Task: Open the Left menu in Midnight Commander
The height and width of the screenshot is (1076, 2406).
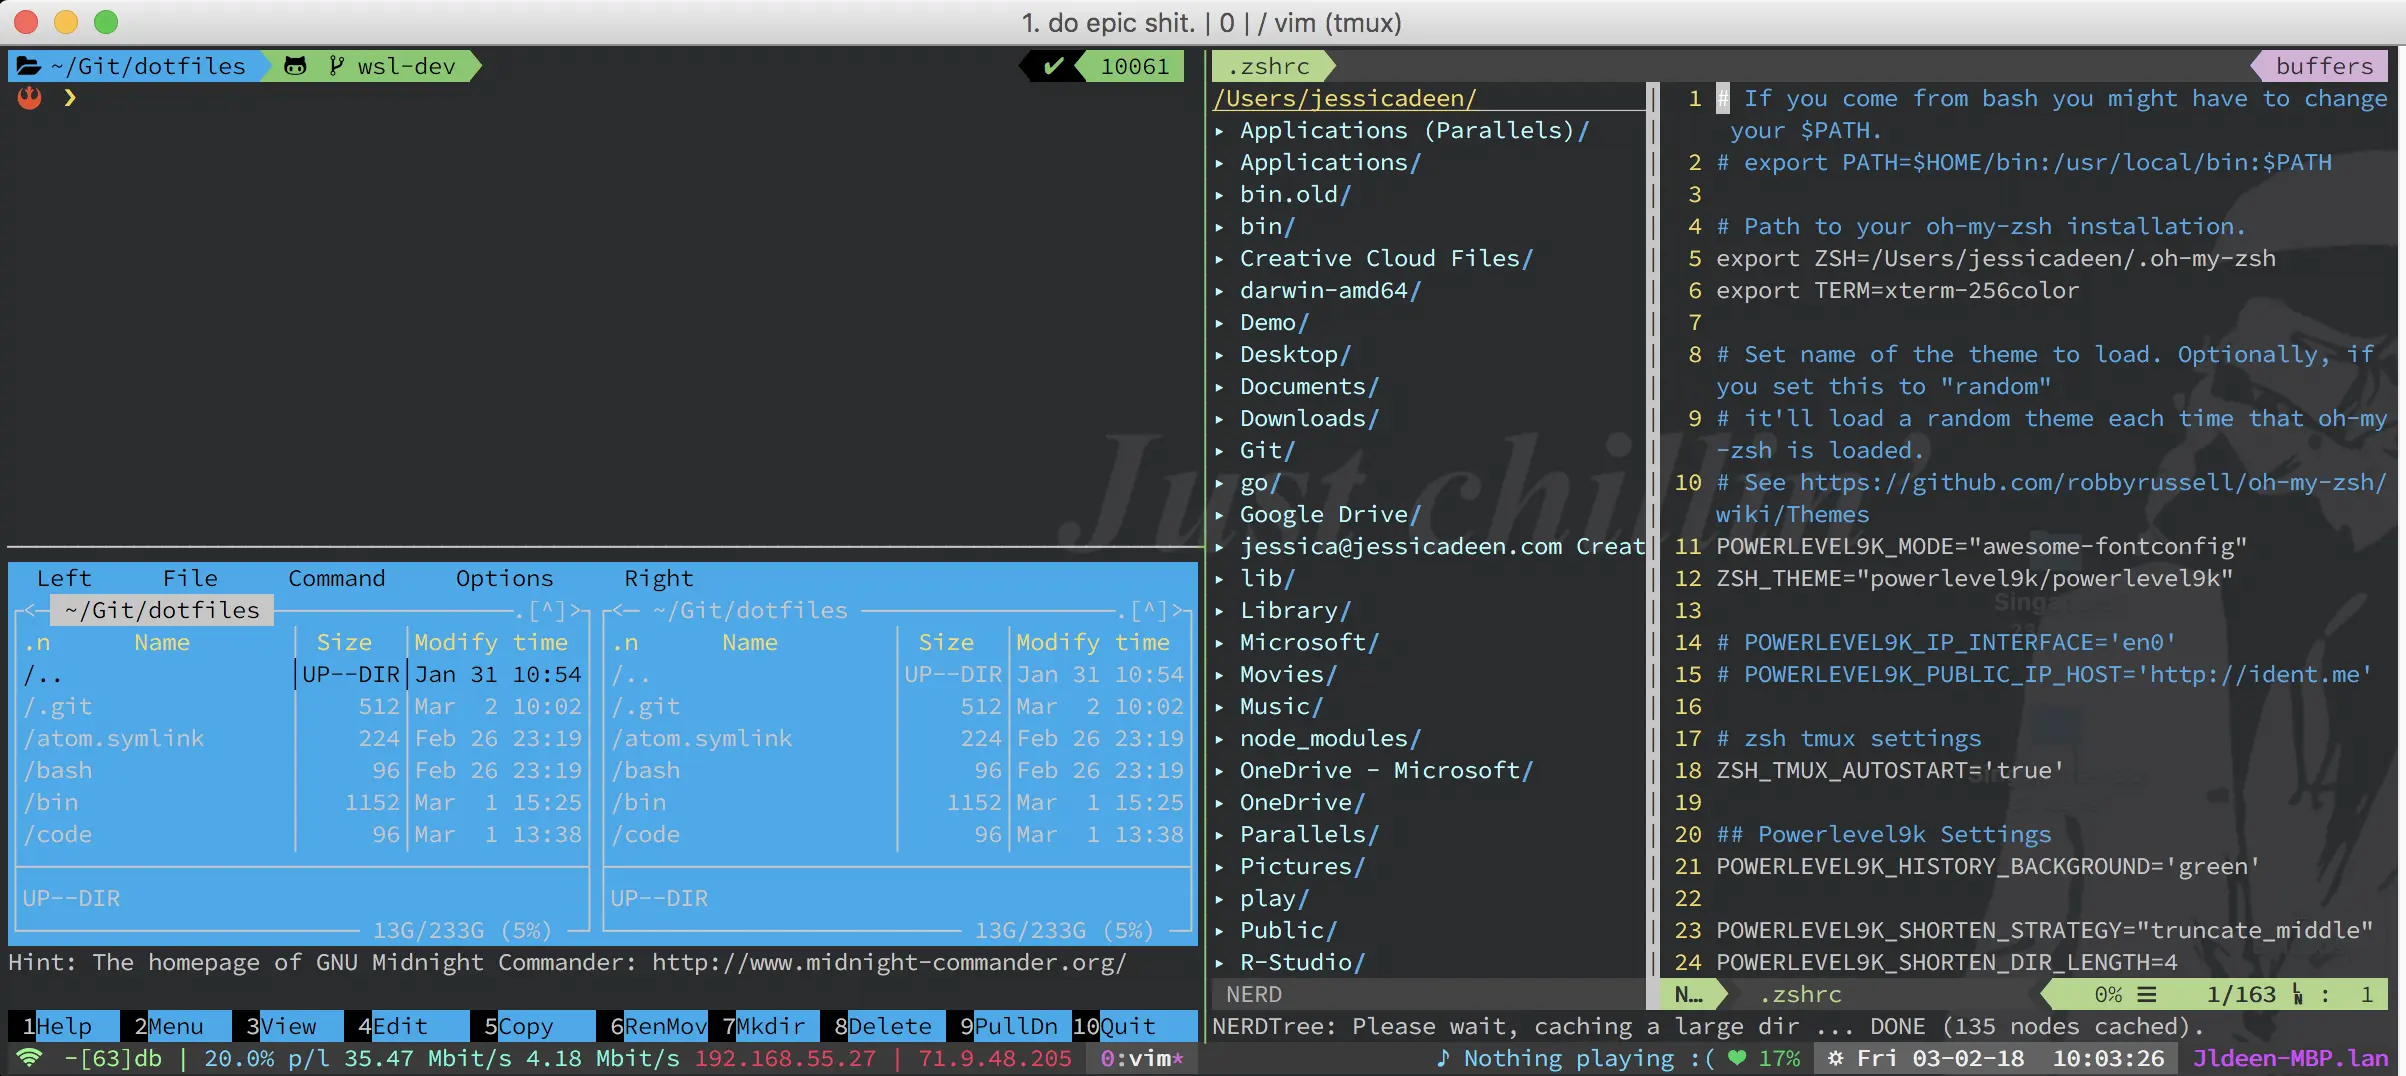Action: pos(64,578)
